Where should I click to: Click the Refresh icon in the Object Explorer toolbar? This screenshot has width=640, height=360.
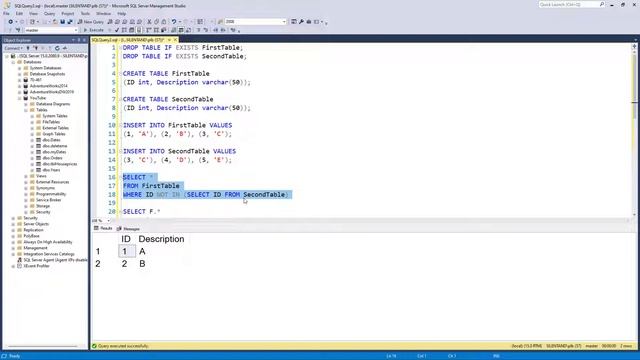(57, 48)
